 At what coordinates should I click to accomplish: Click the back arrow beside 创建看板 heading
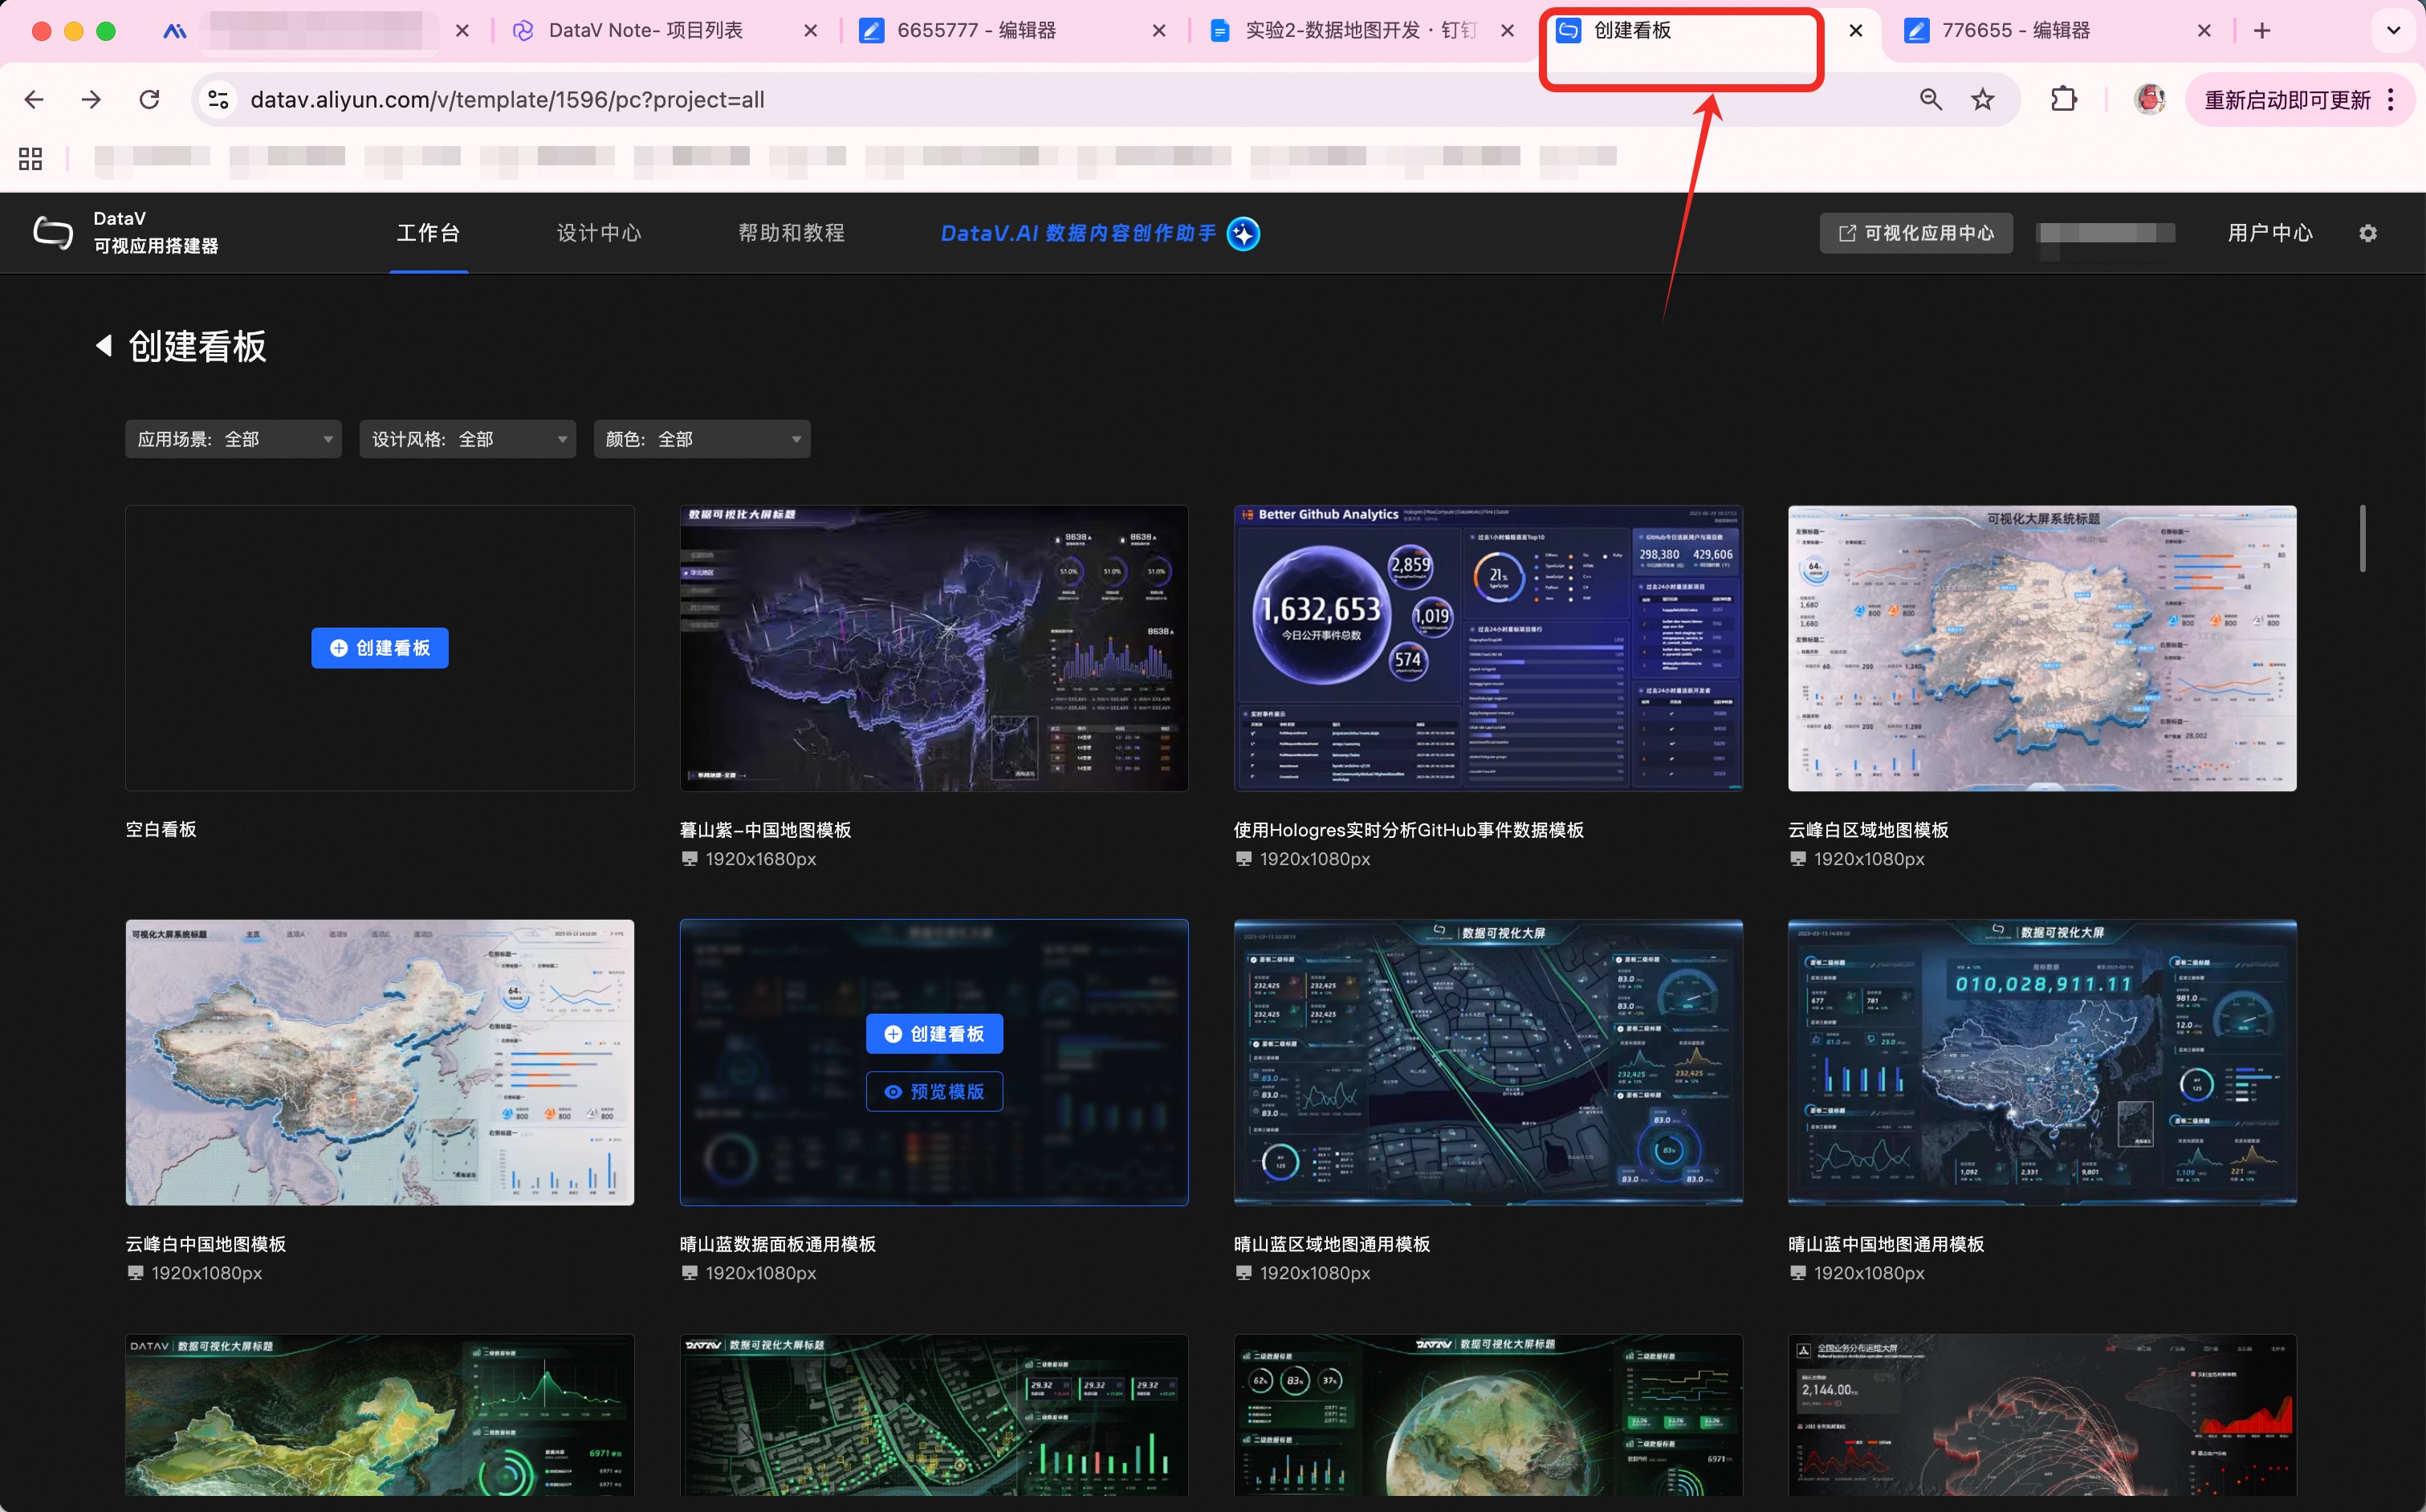(x=104, y=346)
